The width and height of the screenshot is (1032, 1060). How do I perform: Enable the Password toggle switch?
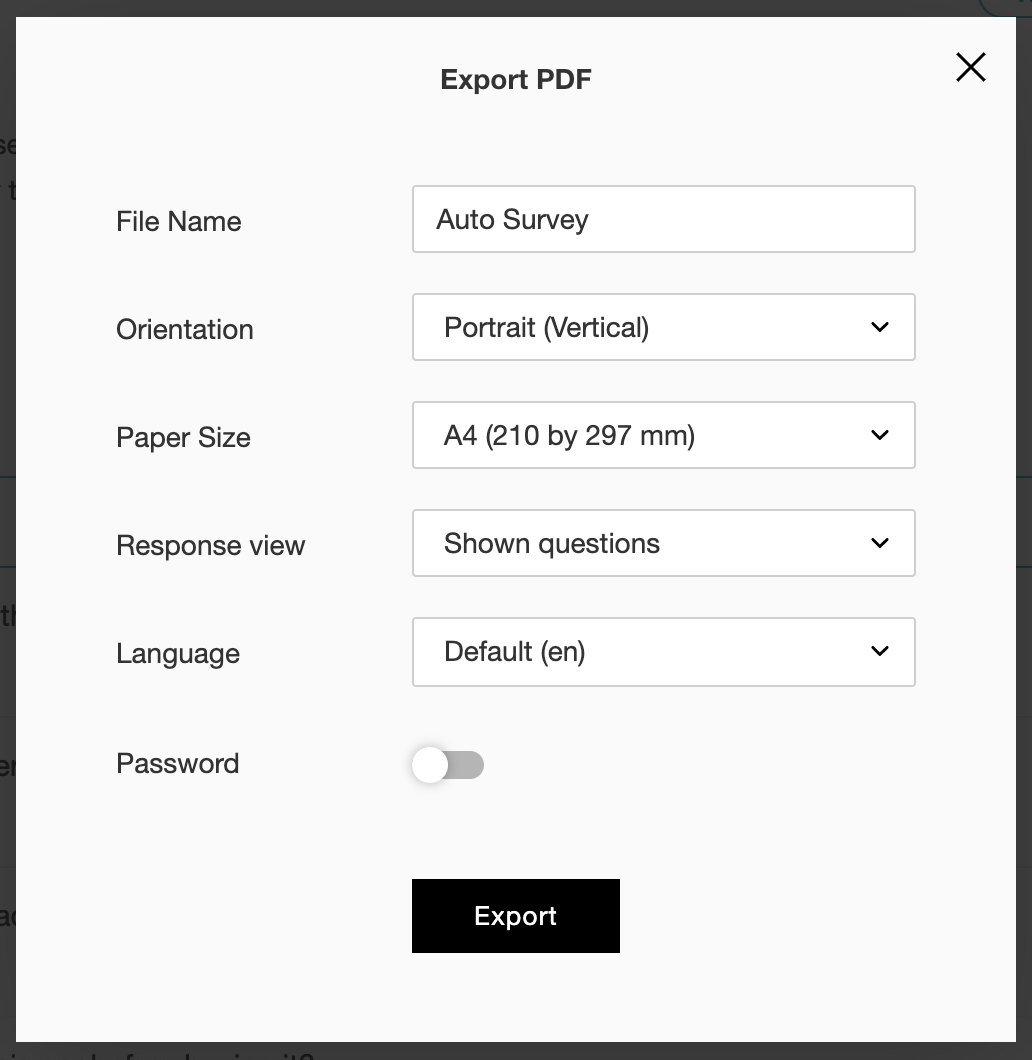[x=447, y=765]
